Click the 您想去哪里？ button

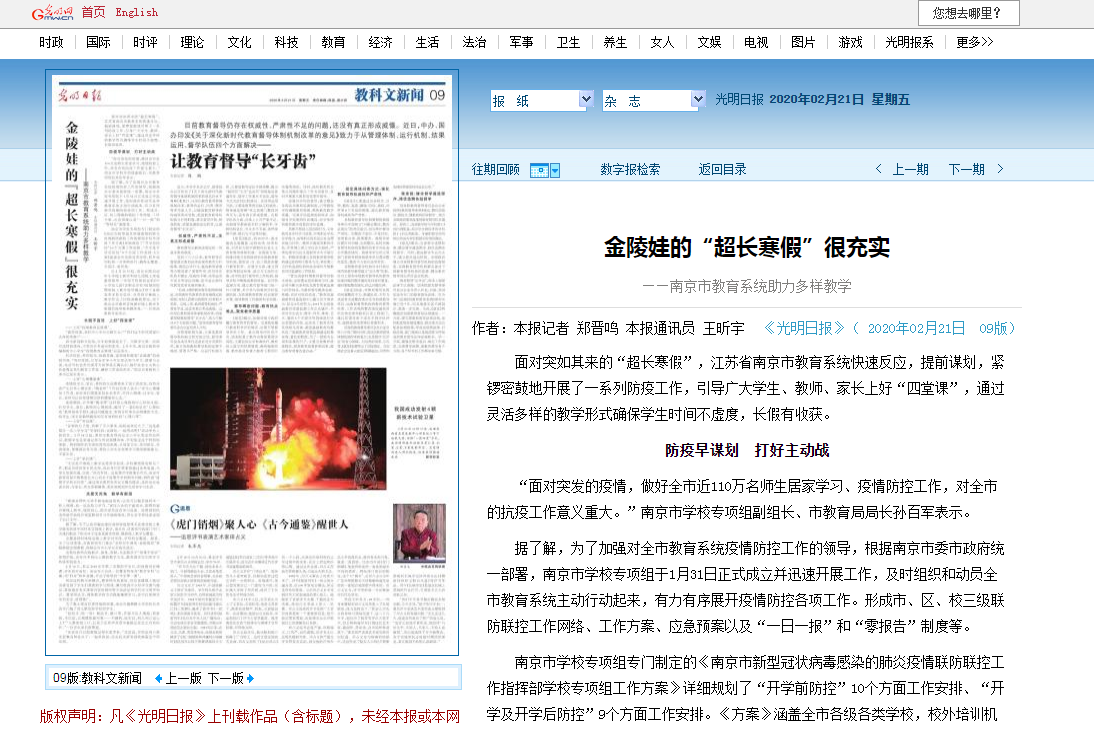(x=968, y=13)
